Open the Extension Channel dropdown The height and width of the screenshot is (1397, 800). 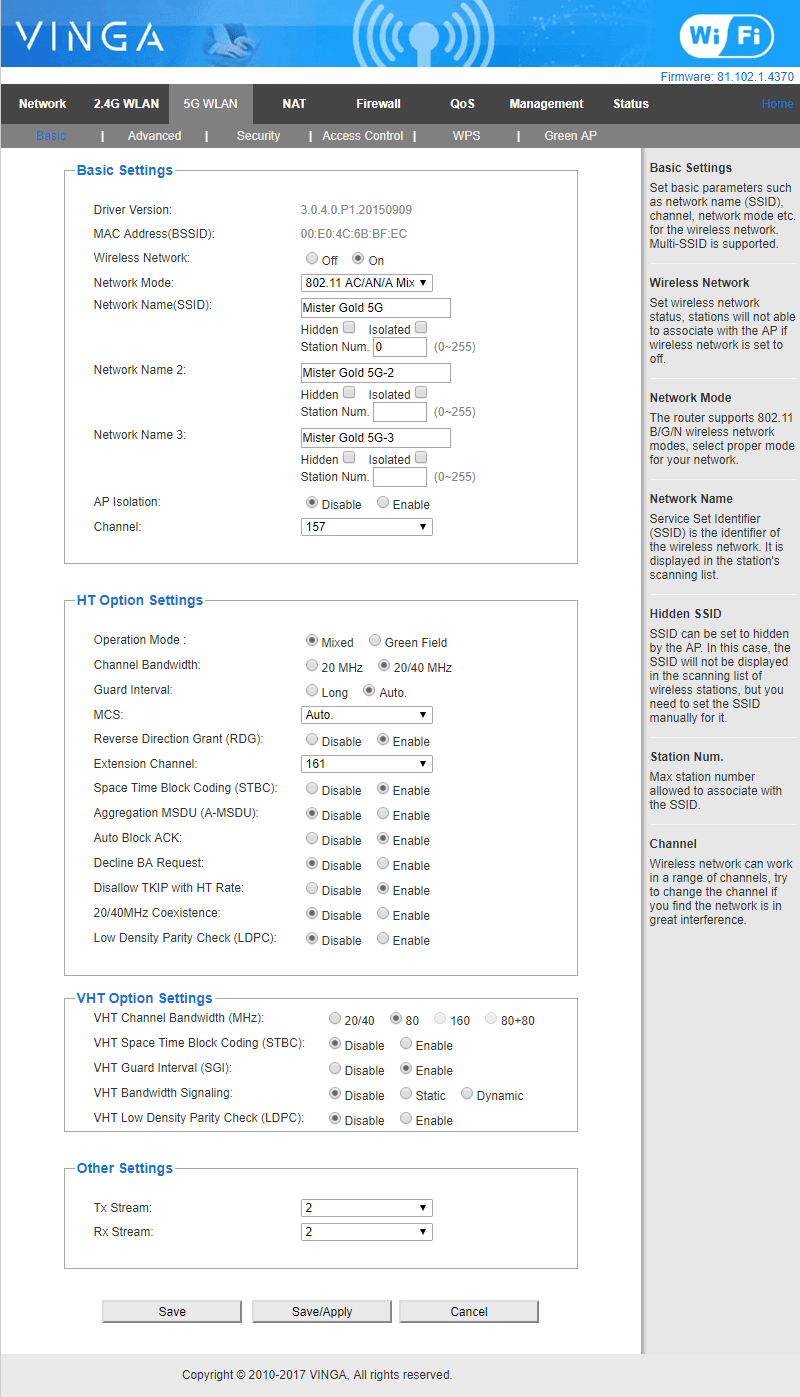click(366, 764)
